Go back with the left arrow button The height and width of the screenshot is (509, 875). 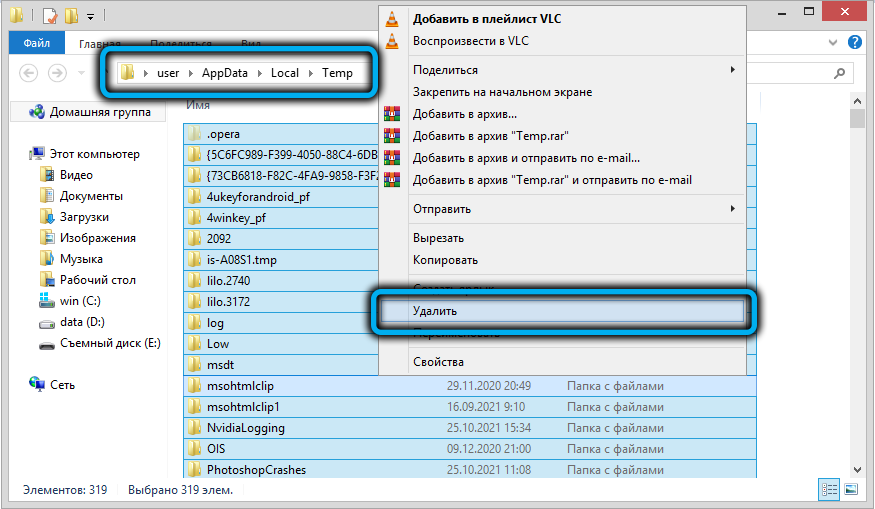tap(29, 73)
